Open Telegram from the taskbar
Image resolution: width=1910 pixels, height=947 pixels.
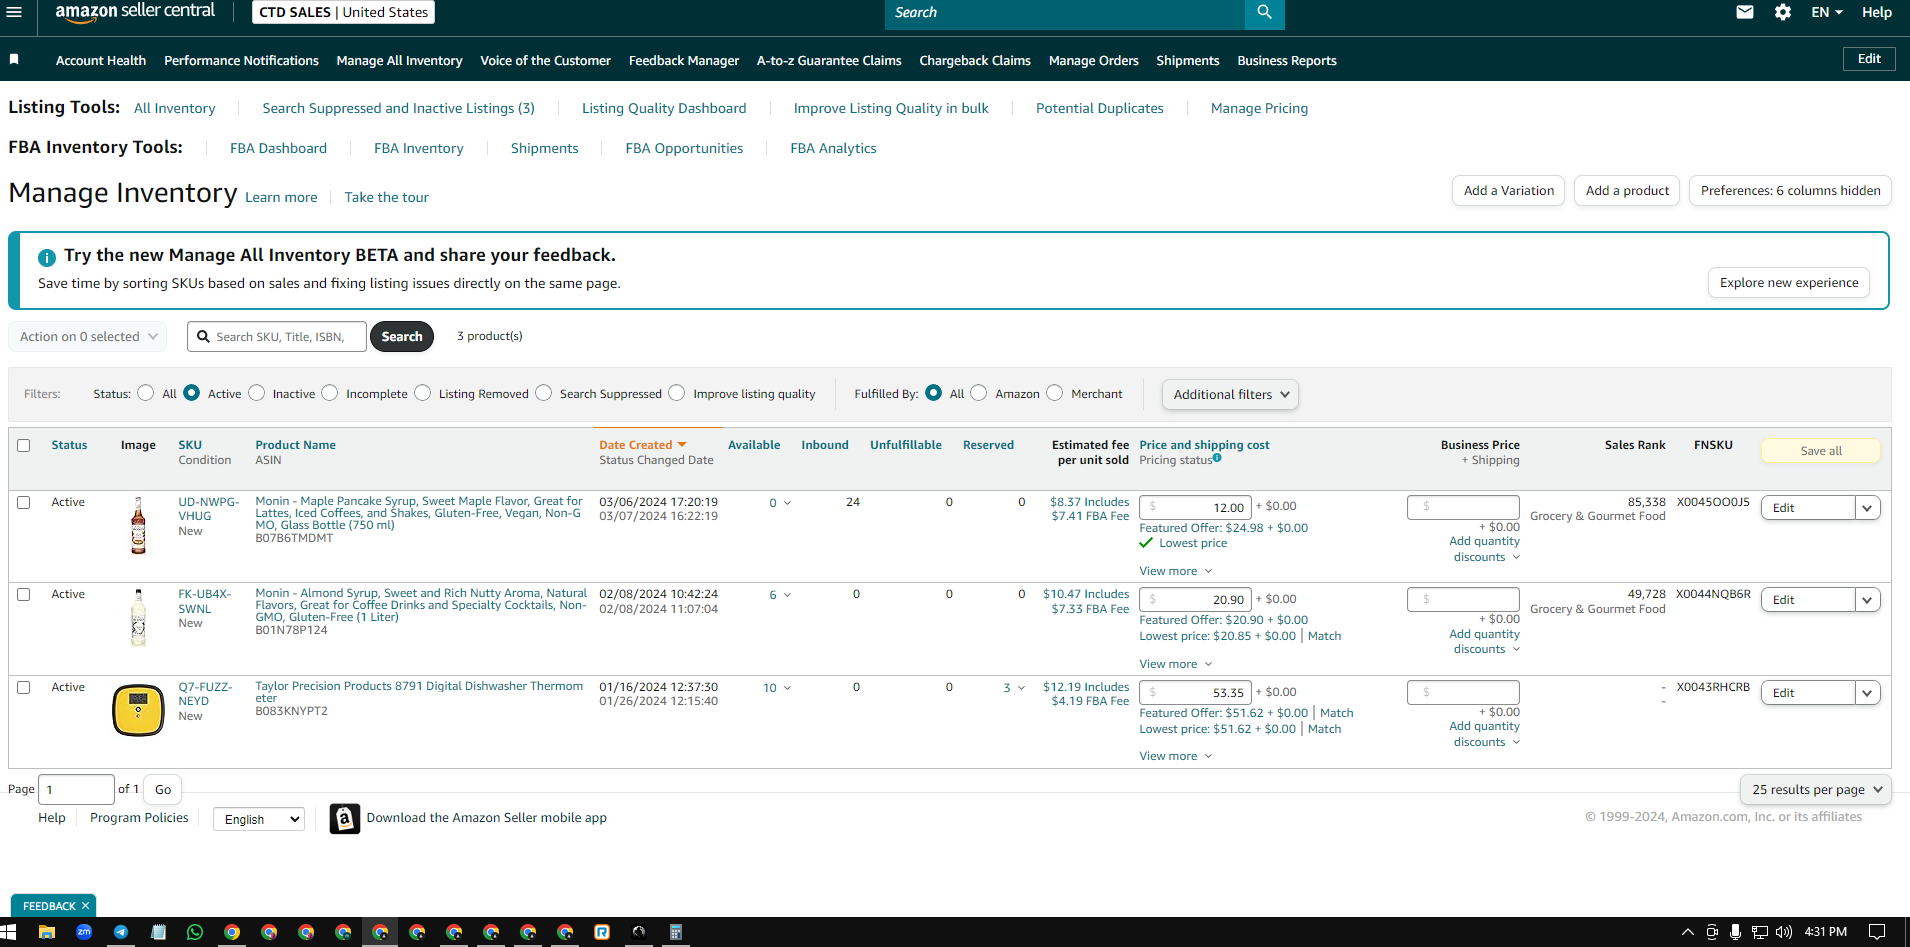coord(121,932)
